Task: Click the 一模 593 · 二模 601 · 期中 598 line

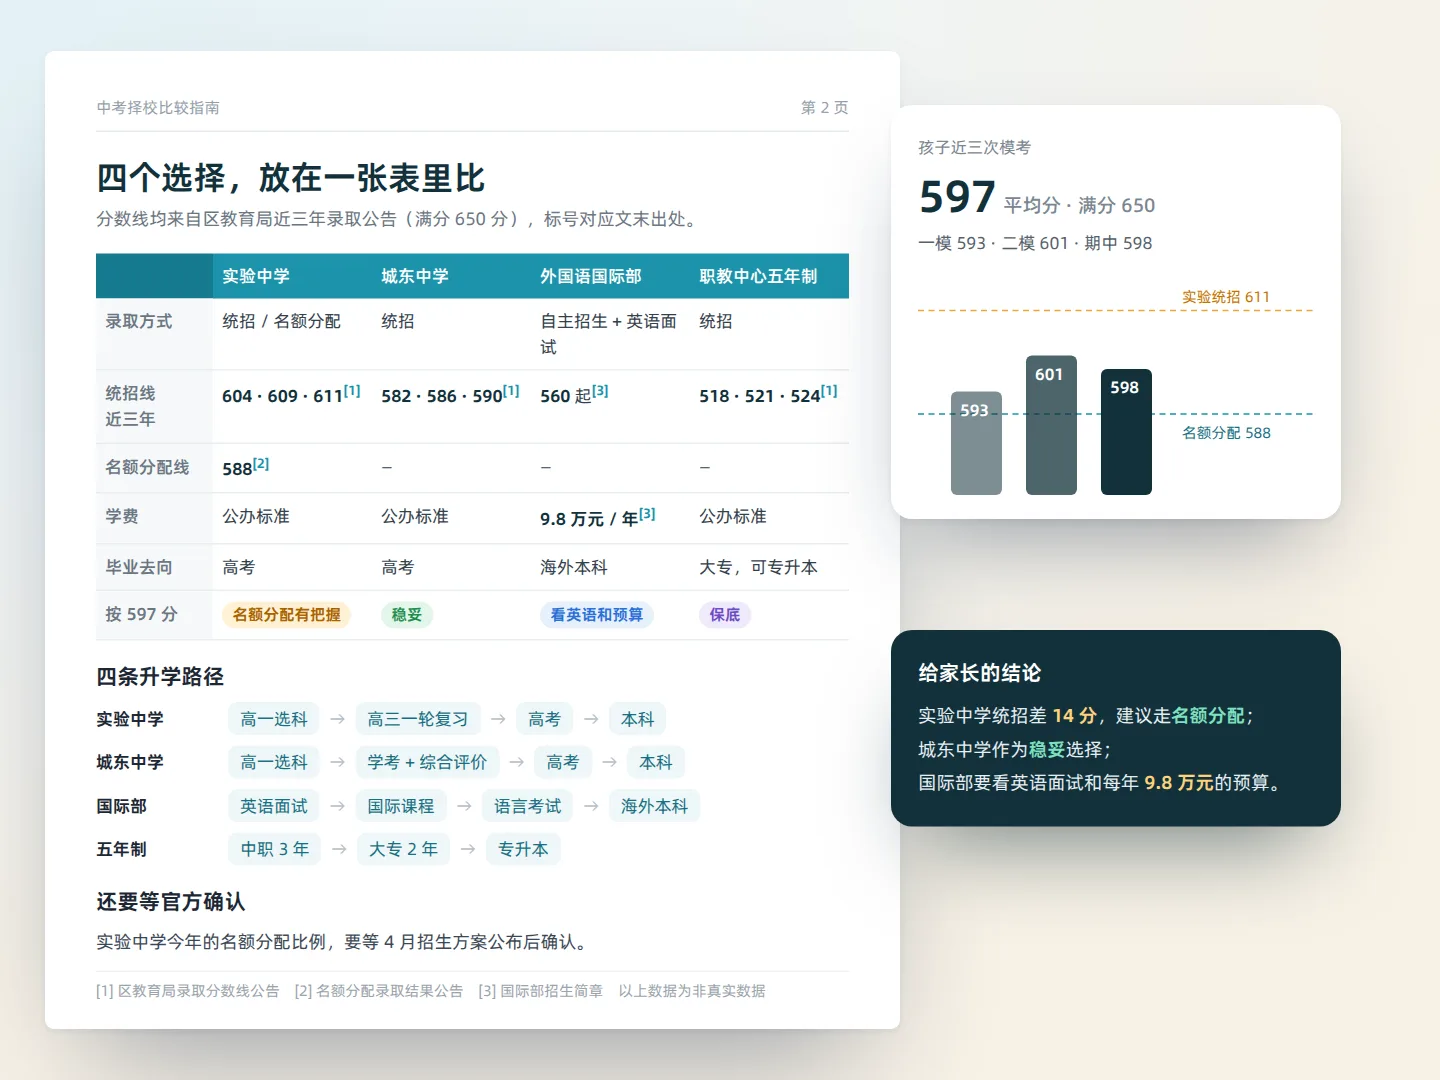Action: tap(1035, 243)
